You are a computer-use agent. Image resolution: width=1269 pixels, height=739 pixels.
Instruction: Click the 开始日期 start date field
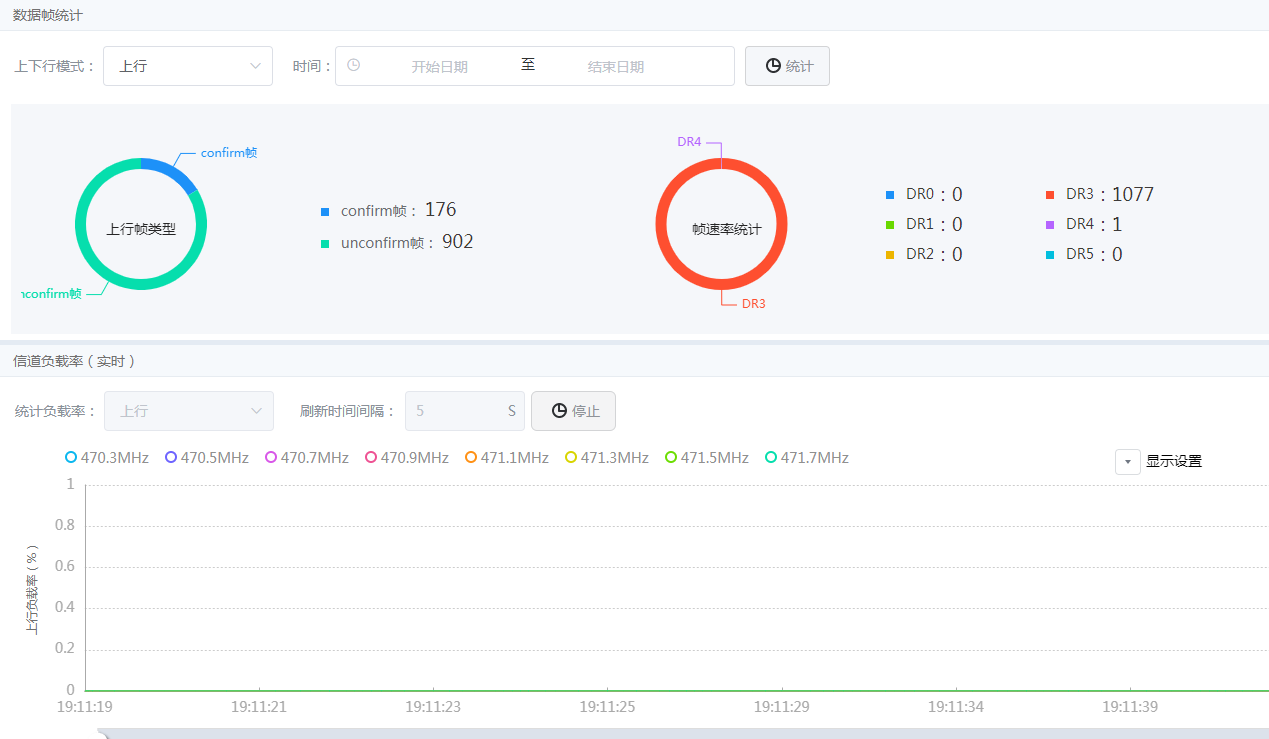click(x=439, y=66)
